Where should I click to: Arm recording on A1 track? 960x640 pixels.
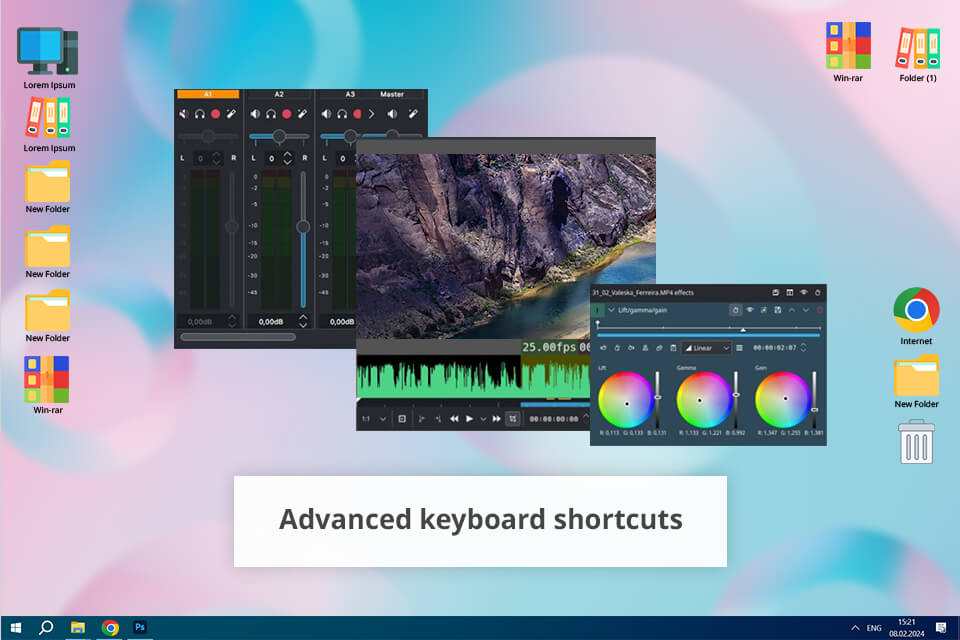[216, 114]
